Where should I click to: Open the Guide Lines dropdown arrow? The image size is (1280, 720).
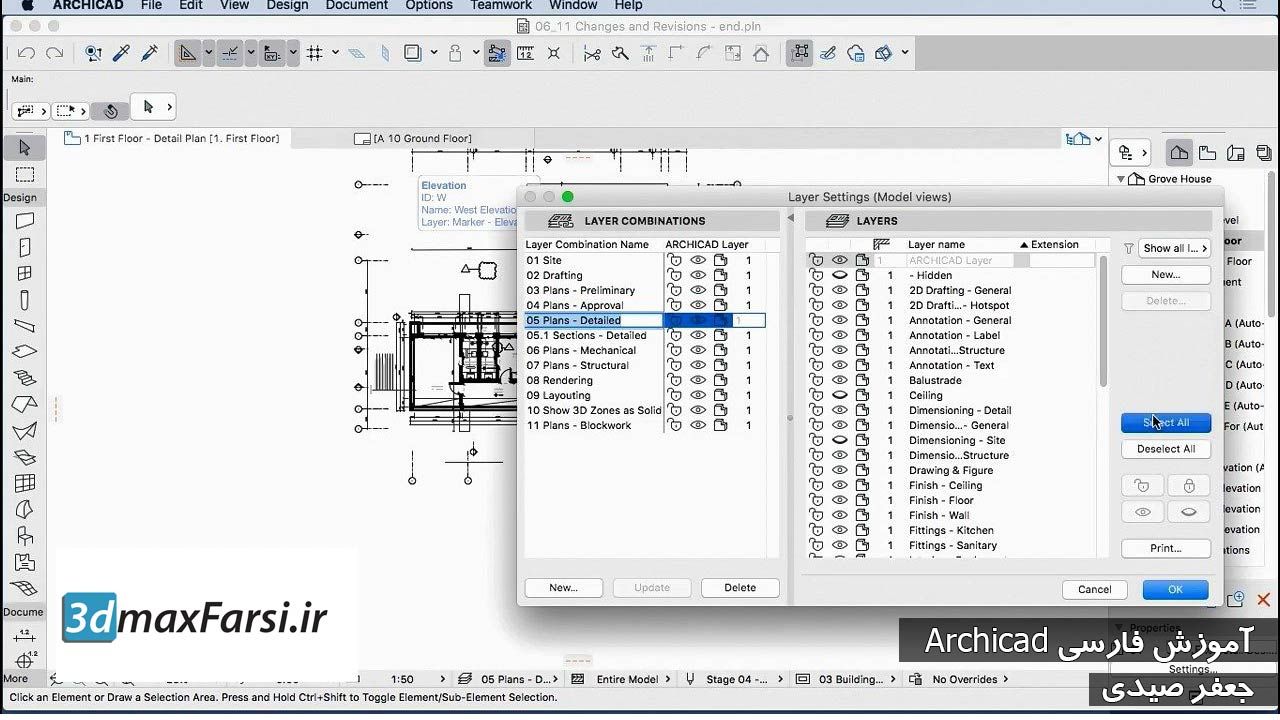tap(208, 53)
